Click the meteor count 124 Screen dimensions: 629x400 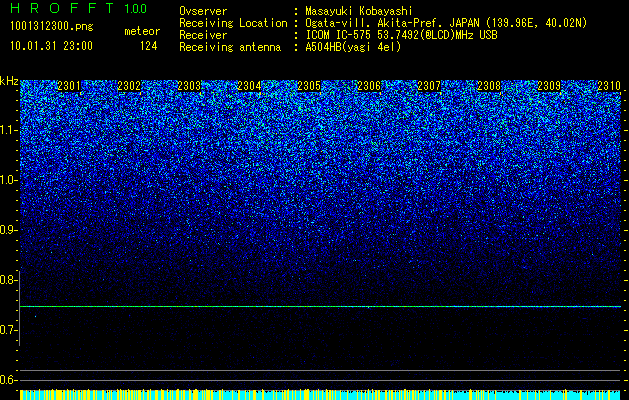pyautogui.click(x=148, y=46)
